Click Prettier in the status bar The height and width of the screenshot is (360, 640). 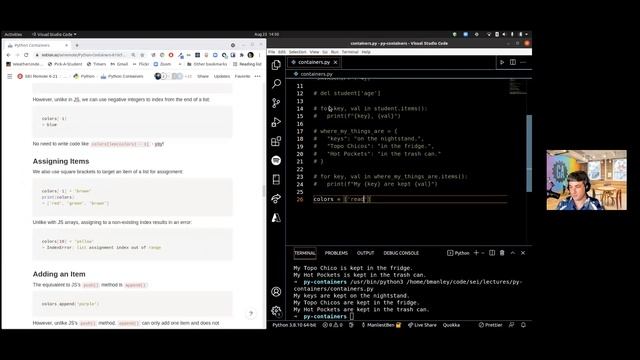(x=490, y=325)
